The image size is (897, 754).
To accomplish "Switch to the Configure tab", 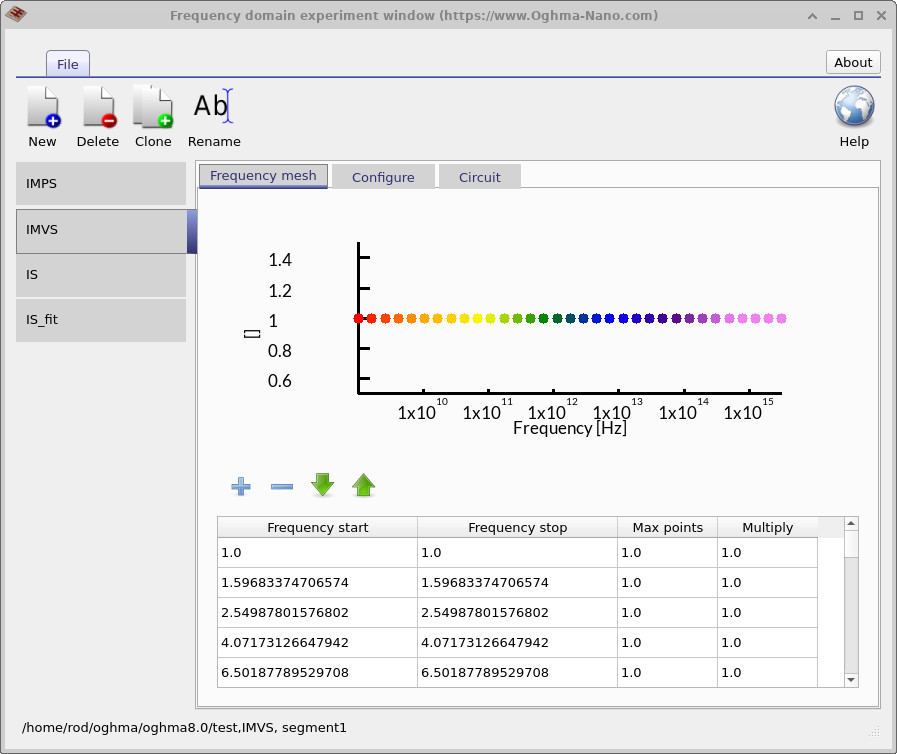I will (383, 177).
